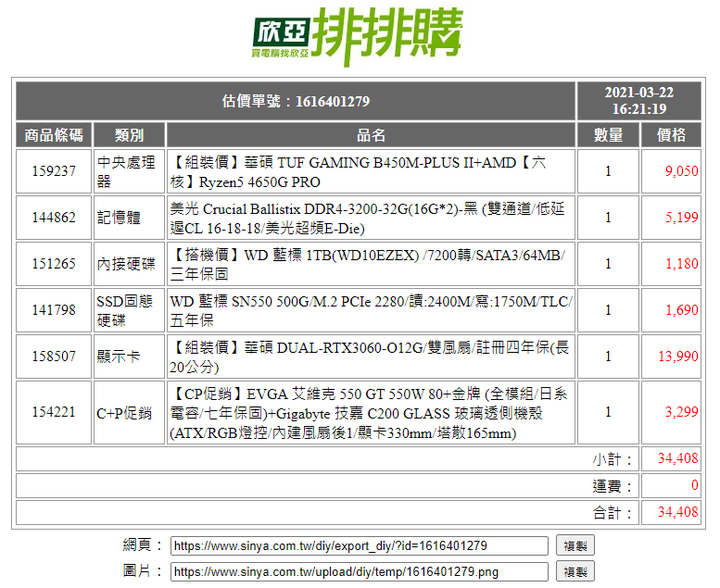Select the 圖片 png URL field

(x=359, y=572)
